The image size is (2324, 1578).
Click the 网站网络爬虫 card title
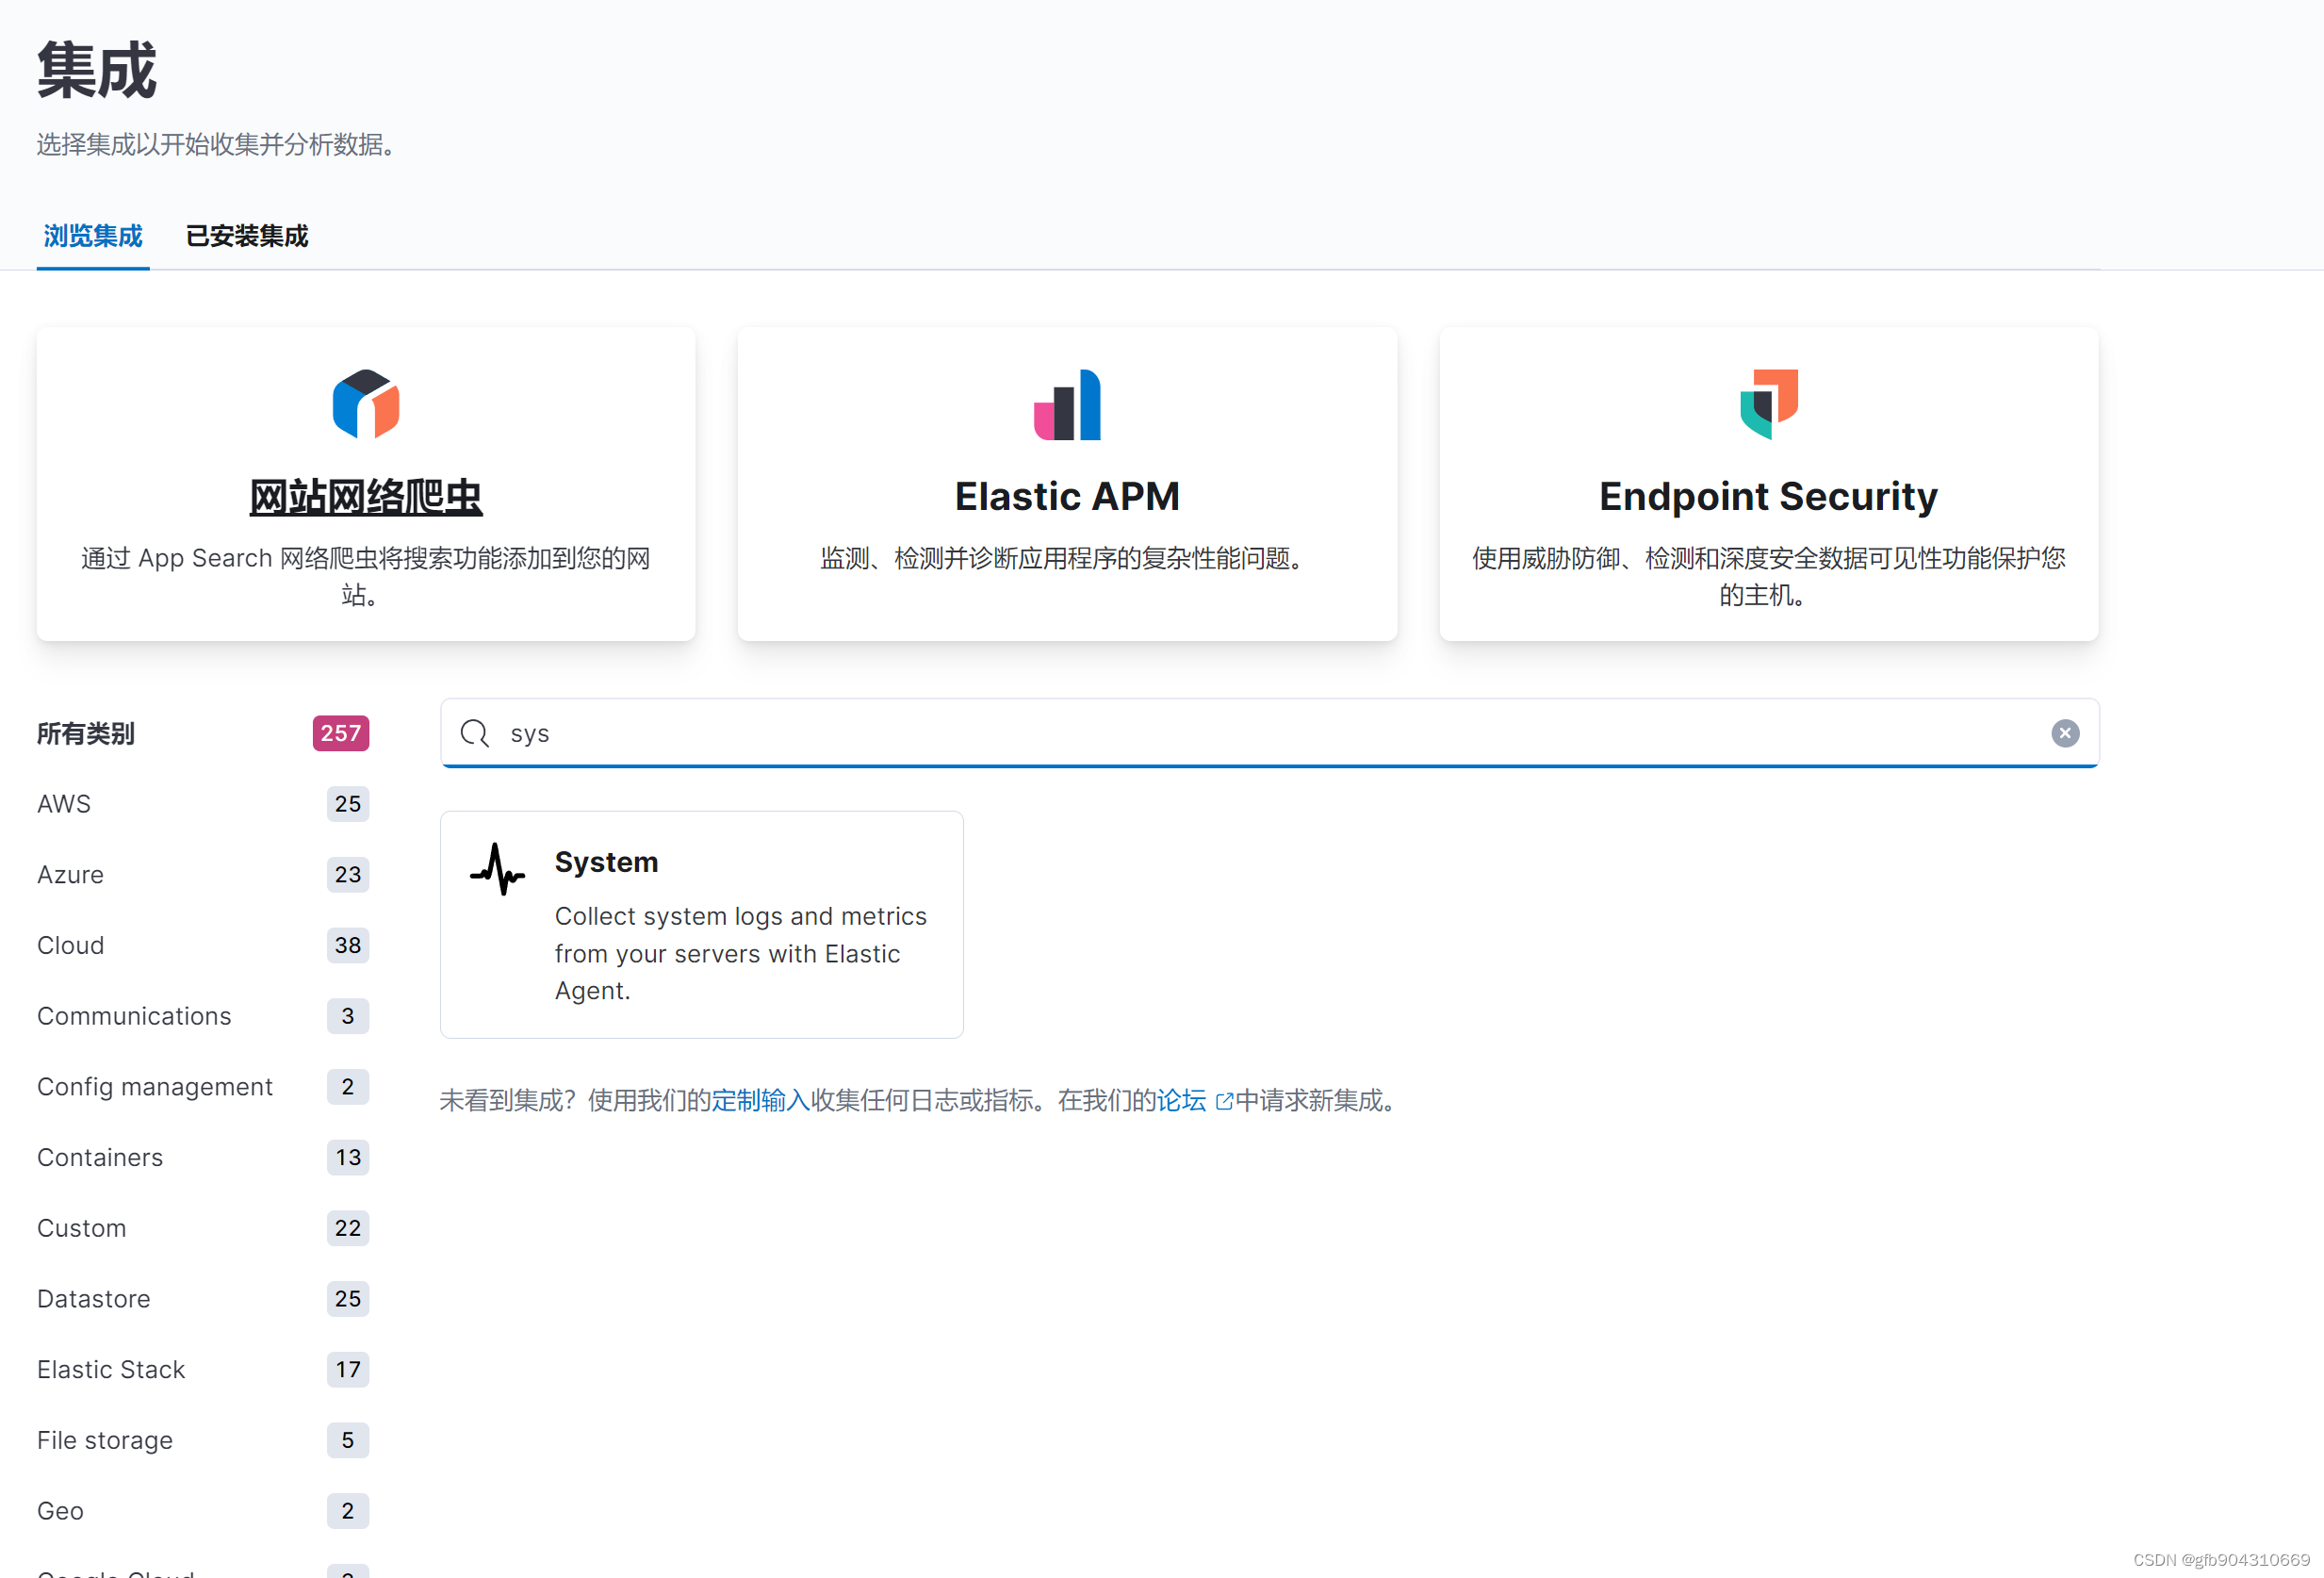coord(366,497)
